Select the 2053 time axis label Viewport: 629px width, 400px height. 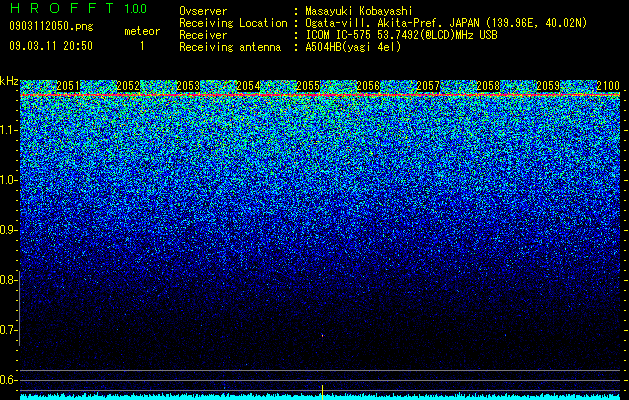(188, 85)
